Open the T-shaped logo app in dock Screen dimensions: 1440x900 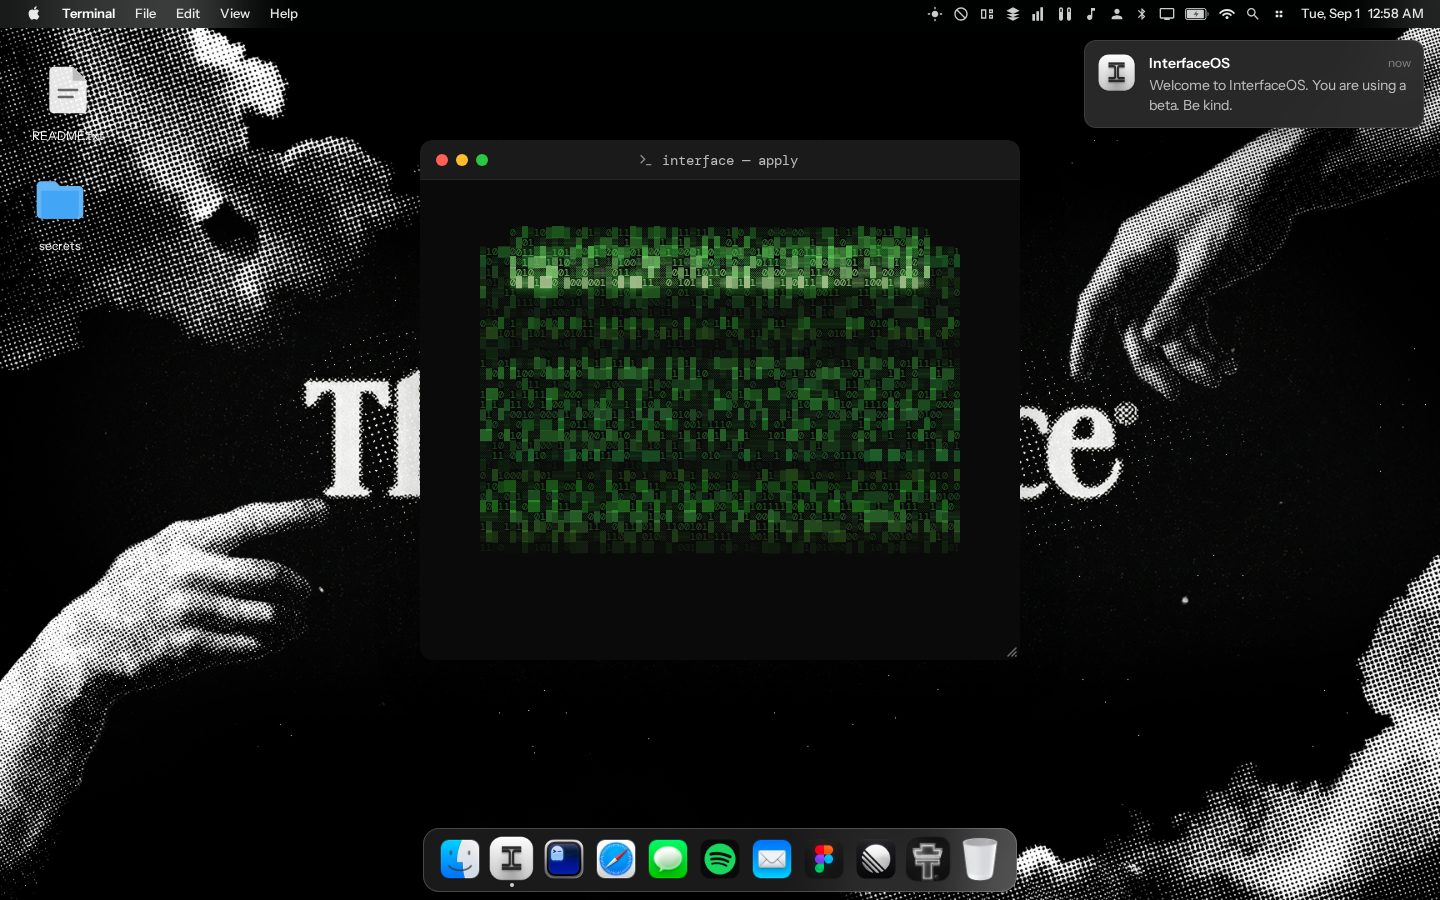point(928,859)
